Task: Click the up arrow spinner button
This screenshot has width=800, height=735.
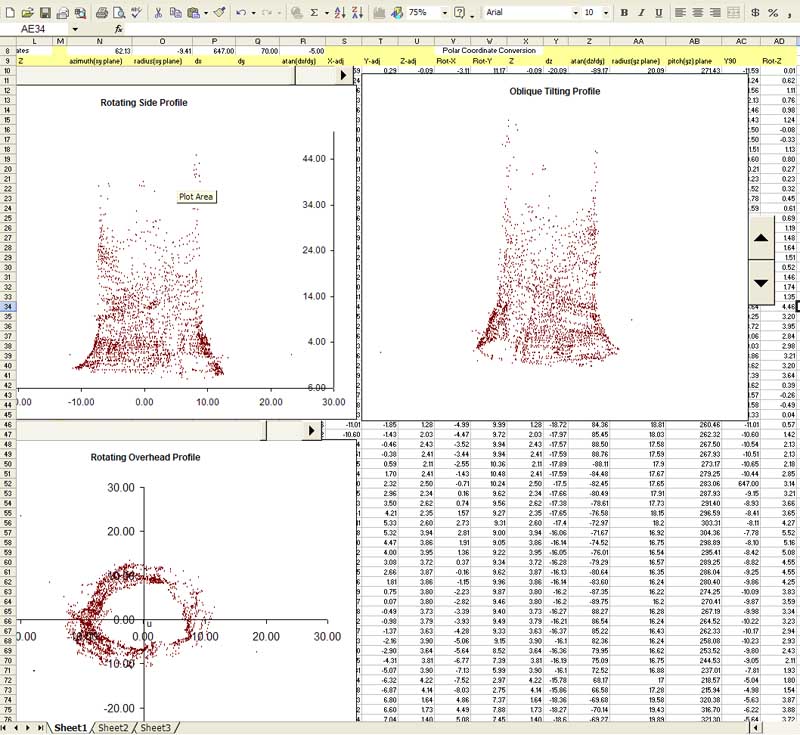Action: 761,238
